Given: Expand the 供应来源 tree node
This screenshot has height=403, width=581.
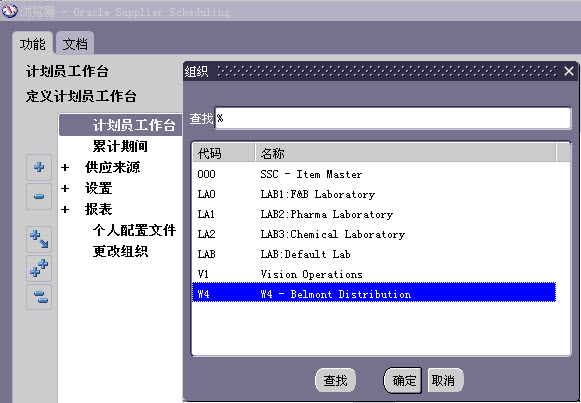Looking at the screenshot, I should (x=65, y=167).
